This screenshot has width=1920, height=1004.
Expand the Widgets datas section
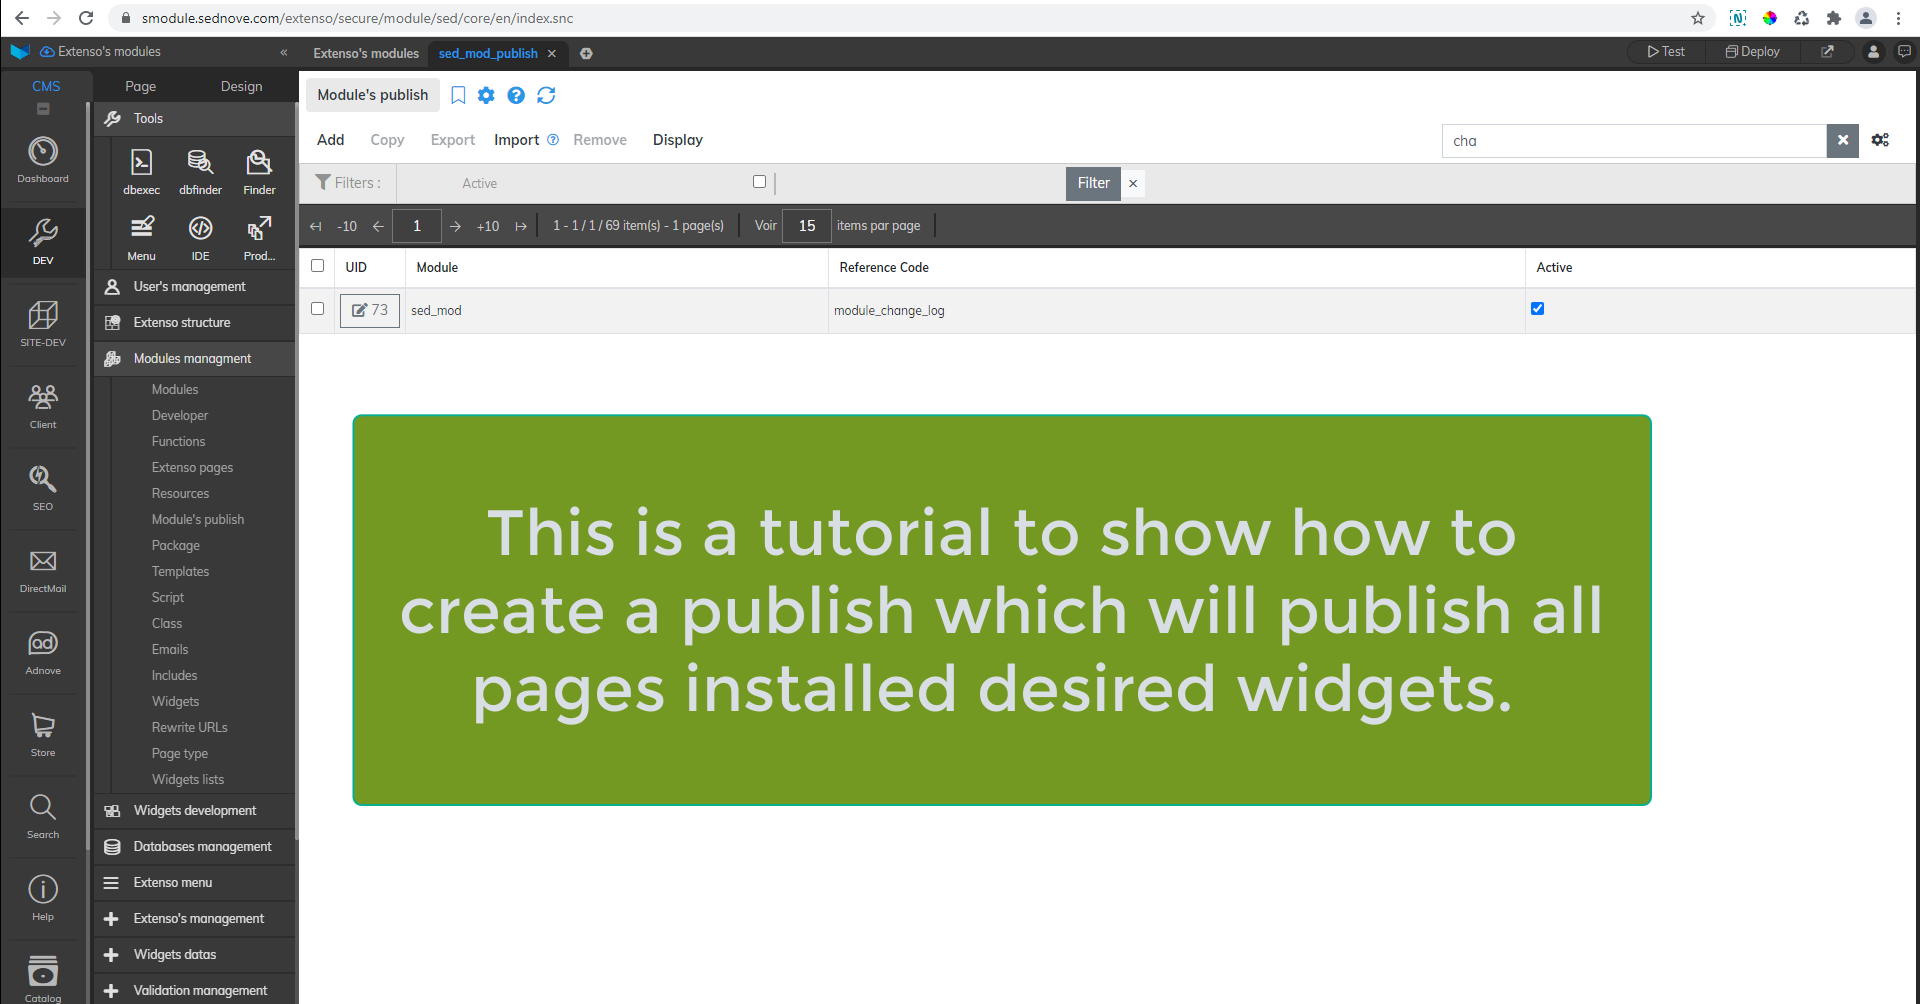[x=195, y=954]
